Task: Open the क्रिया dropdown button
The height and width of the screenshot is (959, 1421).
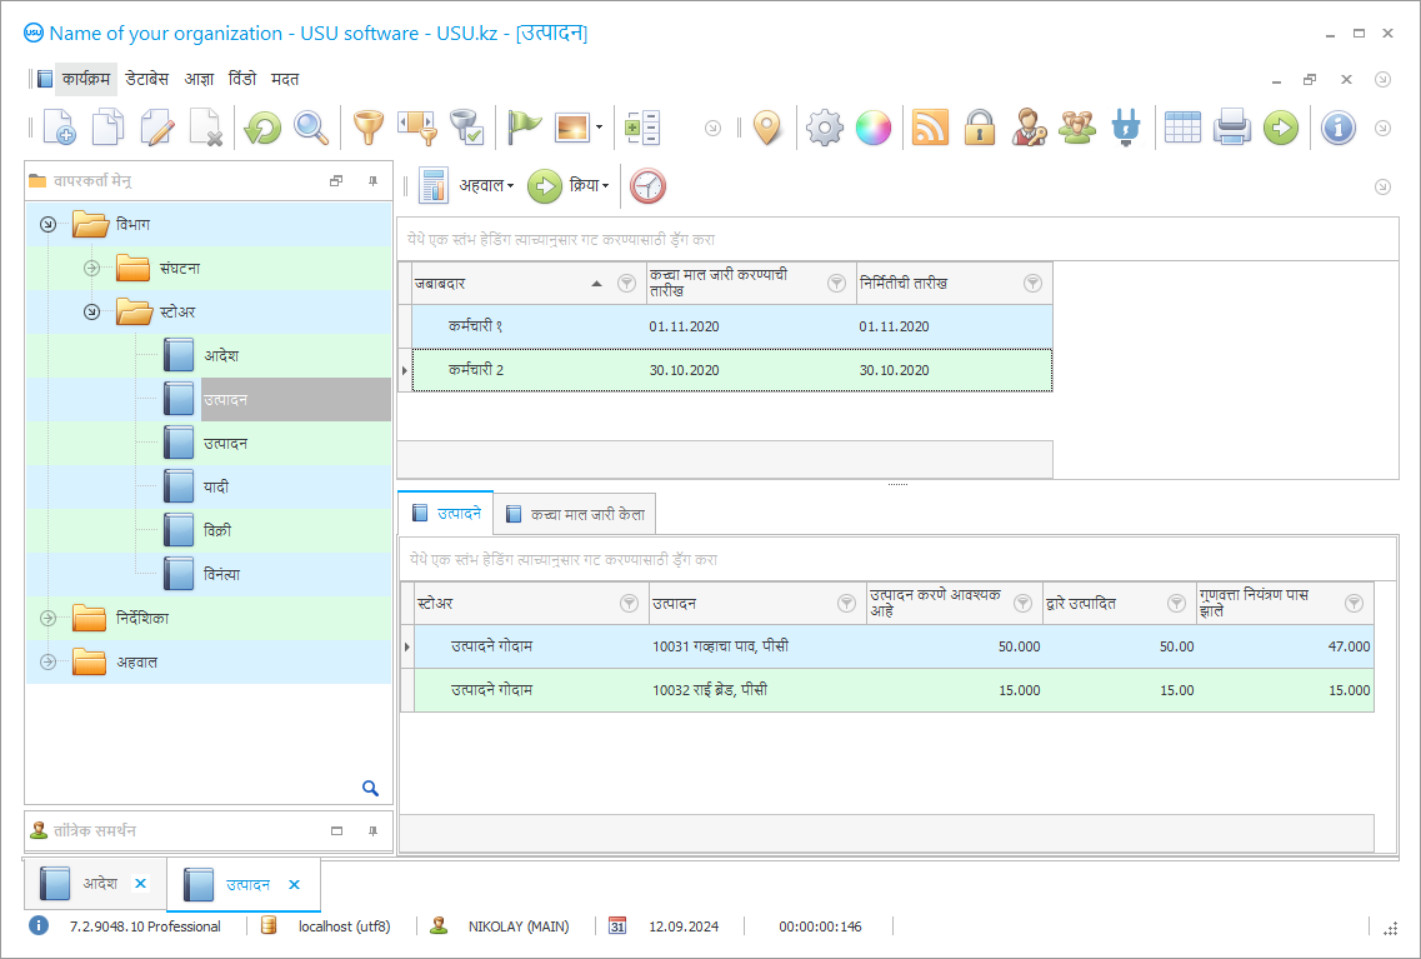Action: 589,186
